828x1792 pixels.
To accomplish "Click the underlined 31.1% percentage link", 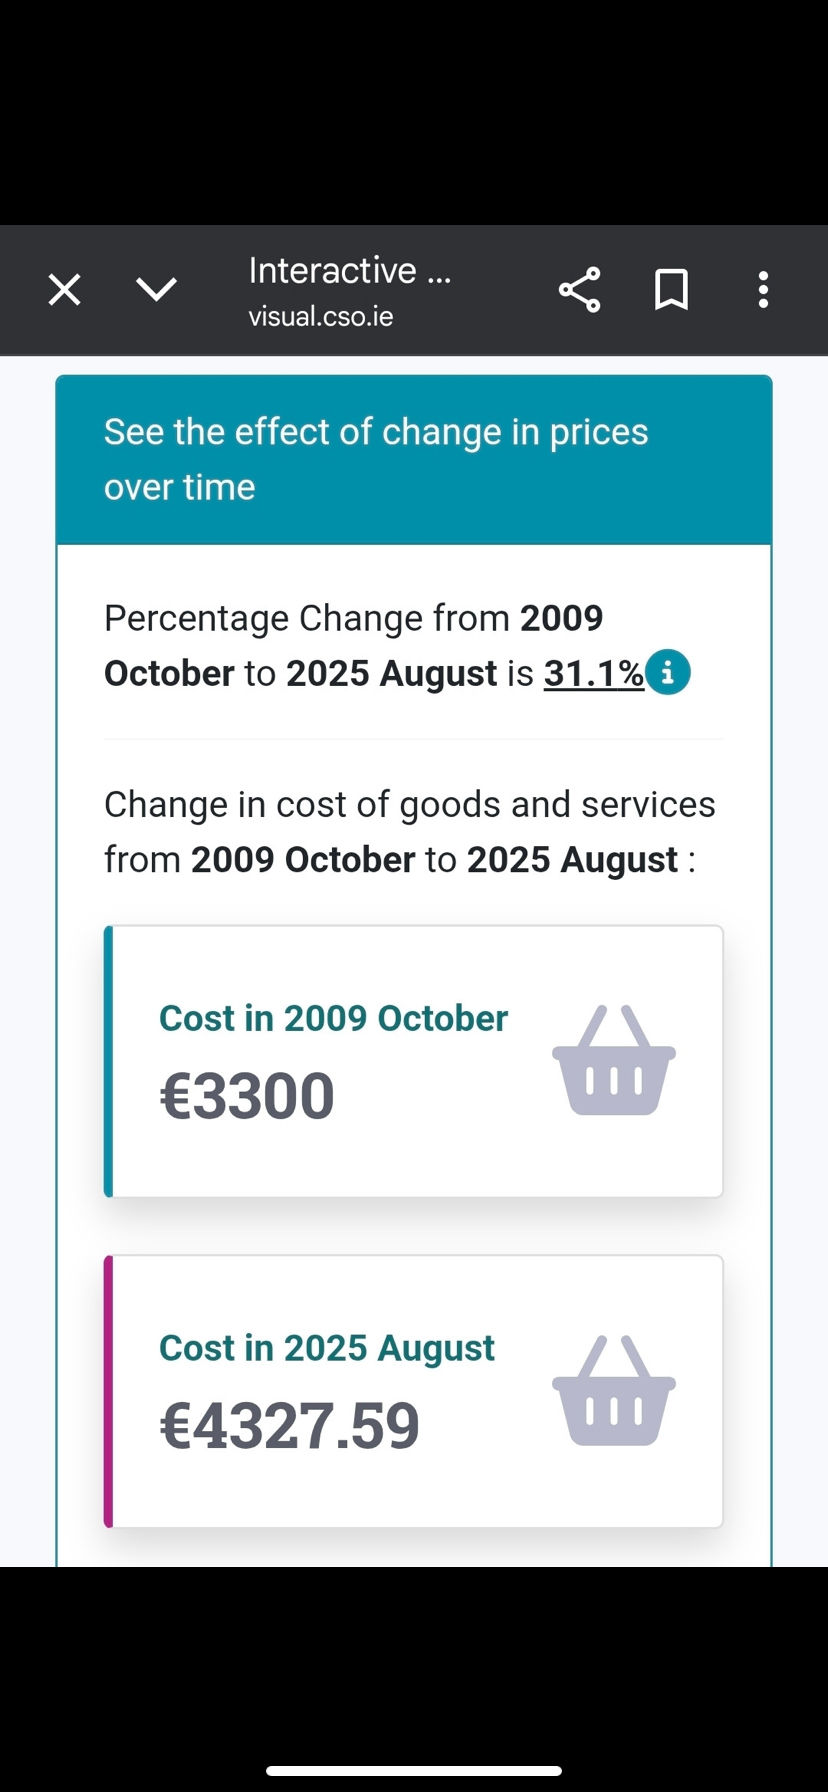I will pyautogui.click(x=593, y=673).
